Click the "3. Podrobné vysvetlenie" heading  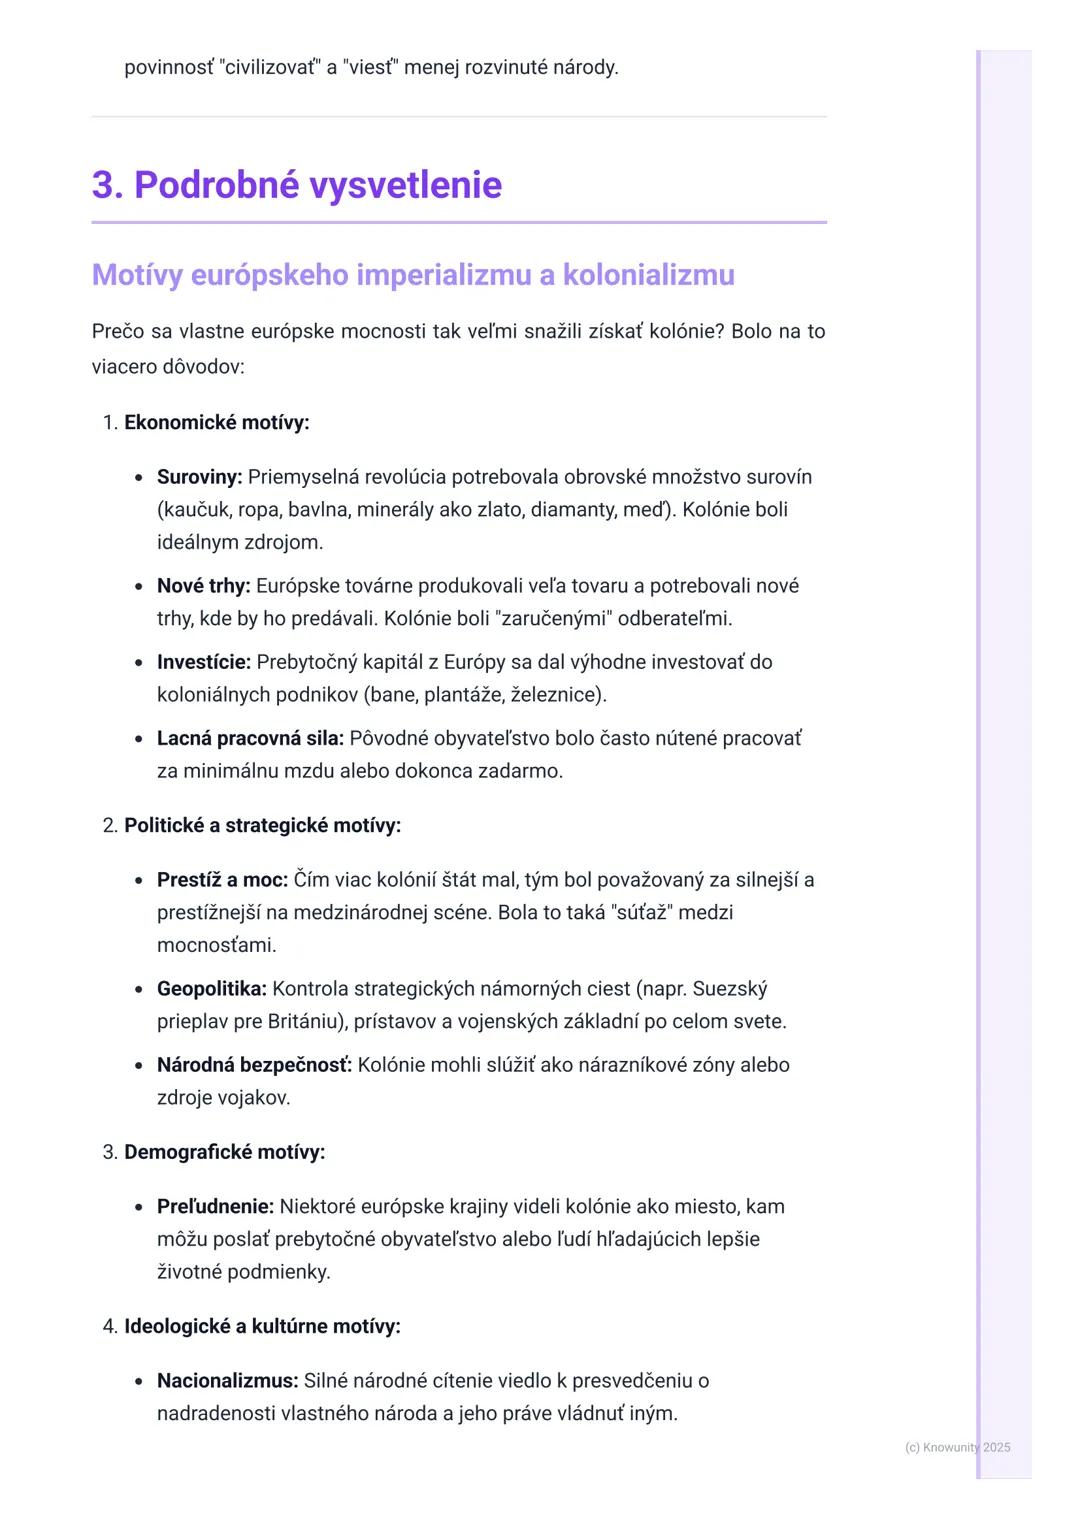click(297, 185)
